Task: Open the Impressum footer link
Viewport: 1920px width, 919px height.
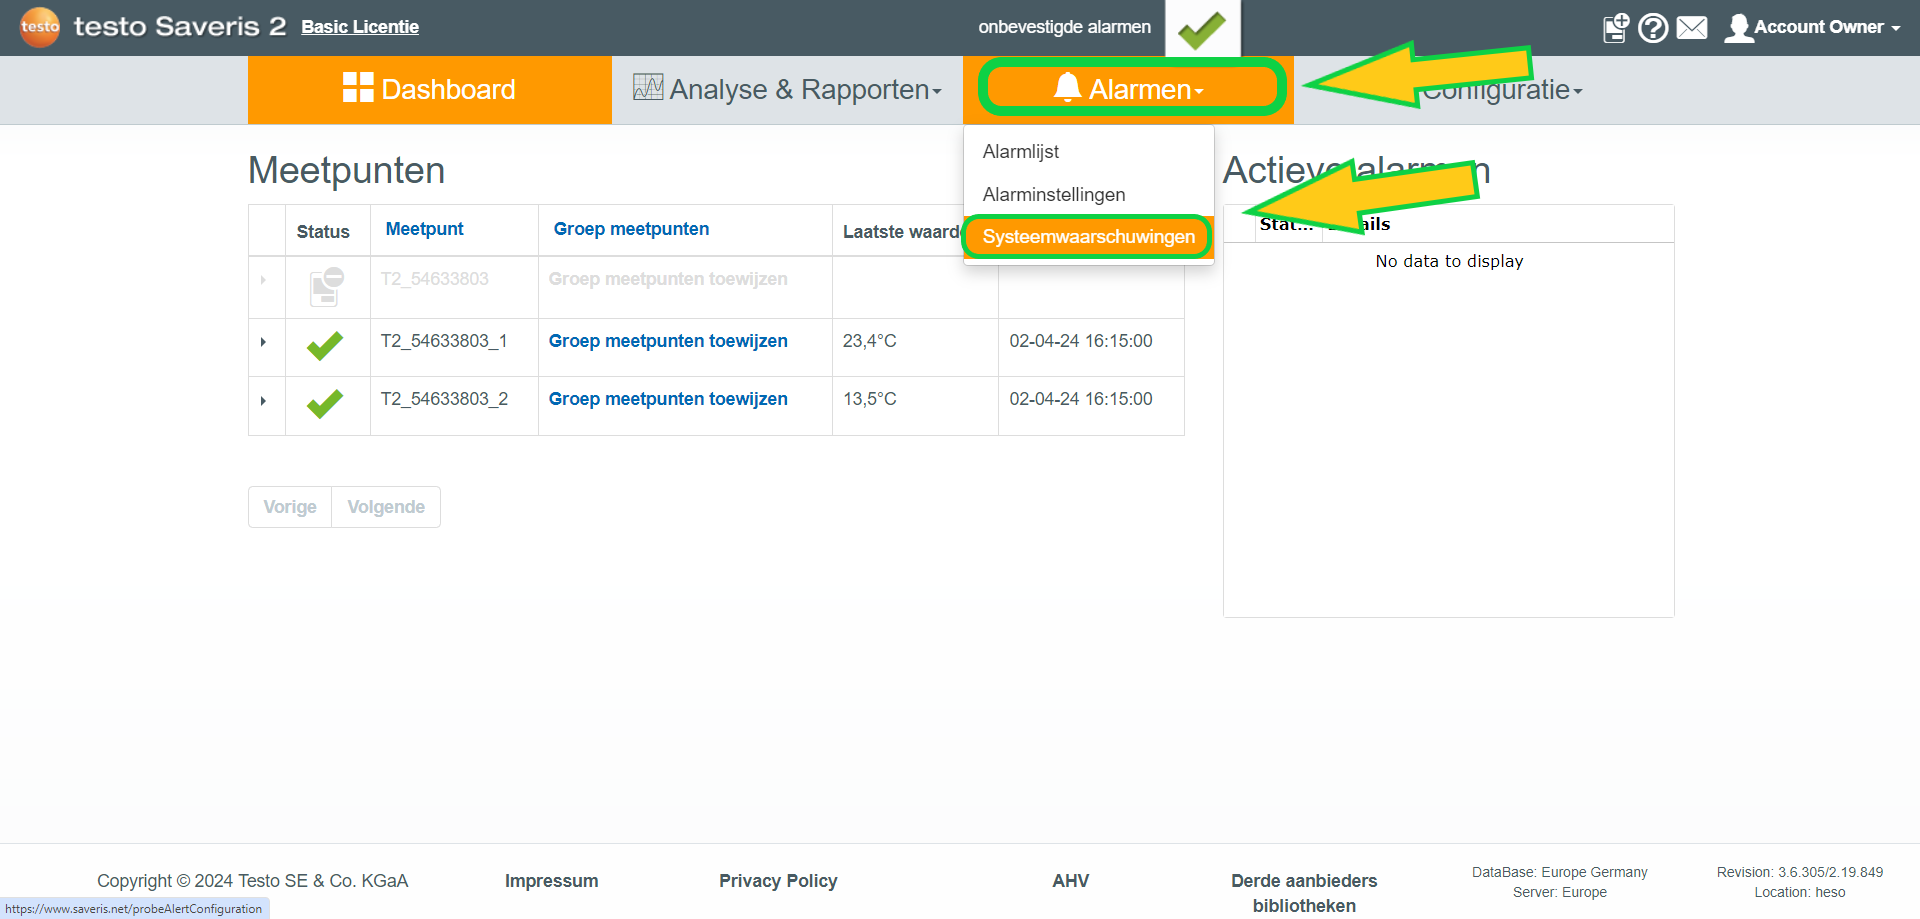Action: pos(552,881)
